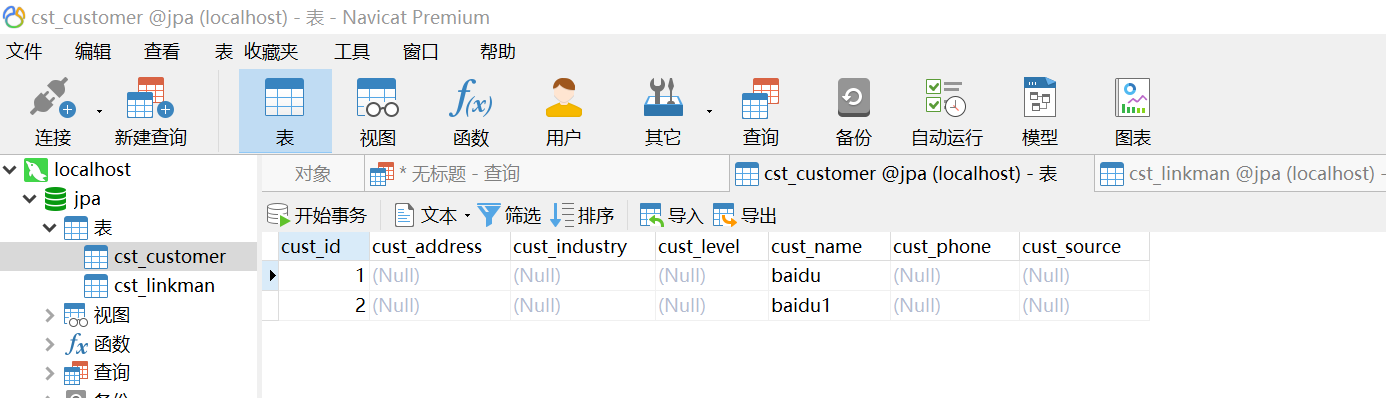The width and height of the screenshot is (1386, 398).
Task: Select 查询 in the sidebar tree
Action: pos(111,373)
